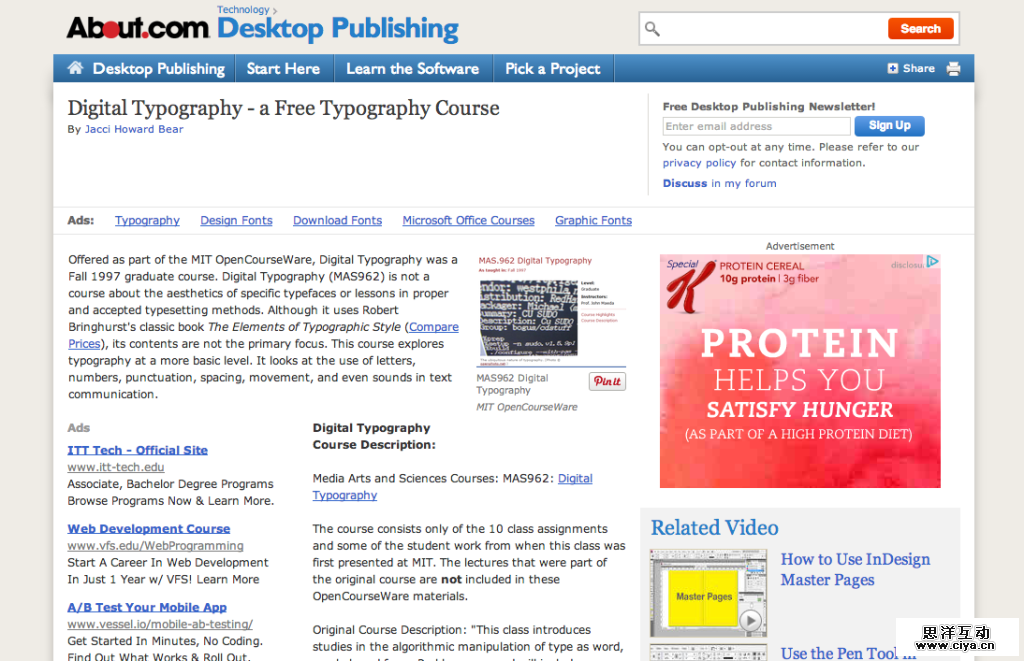This screenshot has width=1024, height=661.
Task: Click the Download Fonts ad link
Action: (x=337, y=221)
